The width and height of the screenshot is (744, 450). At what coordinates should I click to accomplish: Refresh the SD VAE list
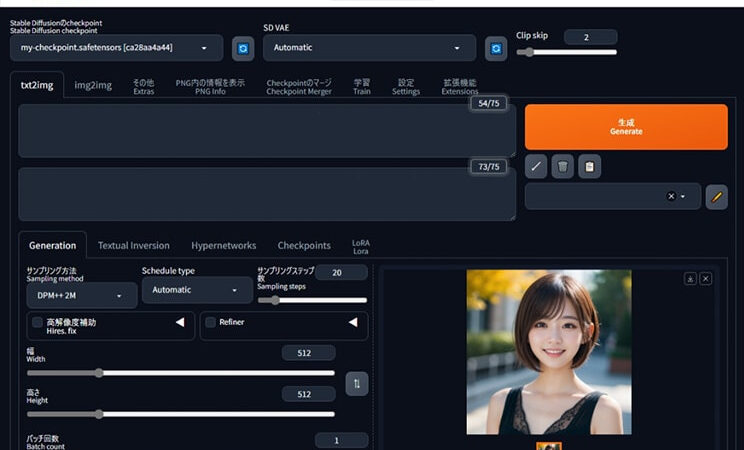tap(496, 48)
